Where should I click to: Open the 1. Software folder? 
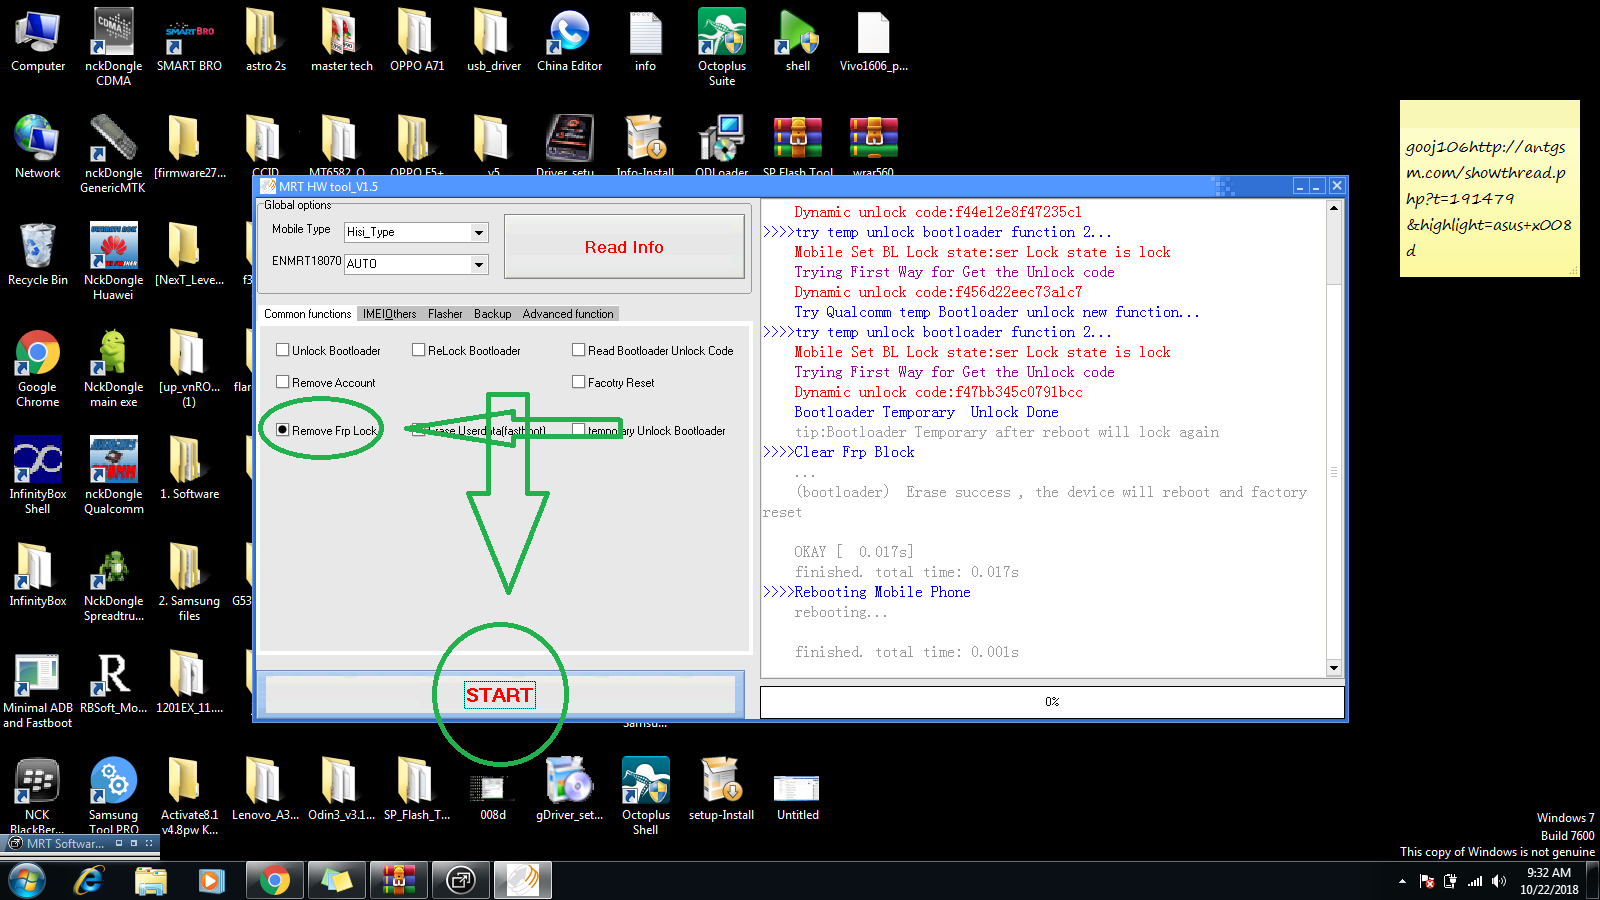189,468
